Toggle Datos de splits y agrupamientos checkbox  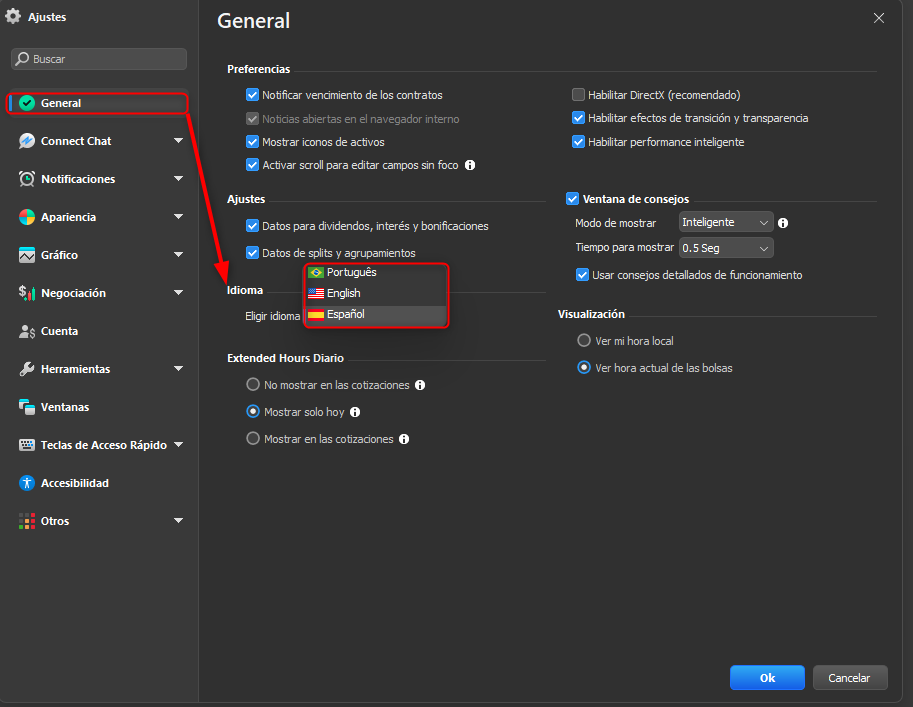pyautogui.click(x=252, y=253)
